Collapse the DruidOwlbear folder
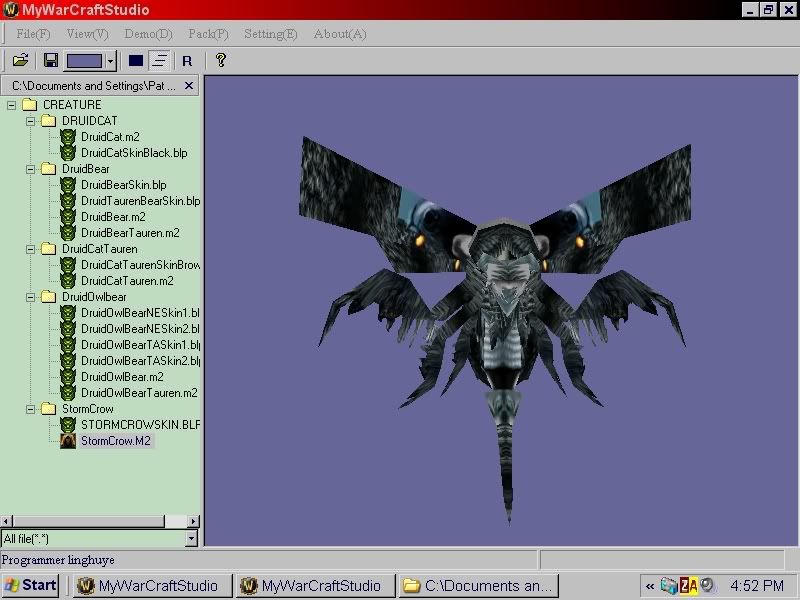The image size is (800, 600). click(x=31, y=297)
